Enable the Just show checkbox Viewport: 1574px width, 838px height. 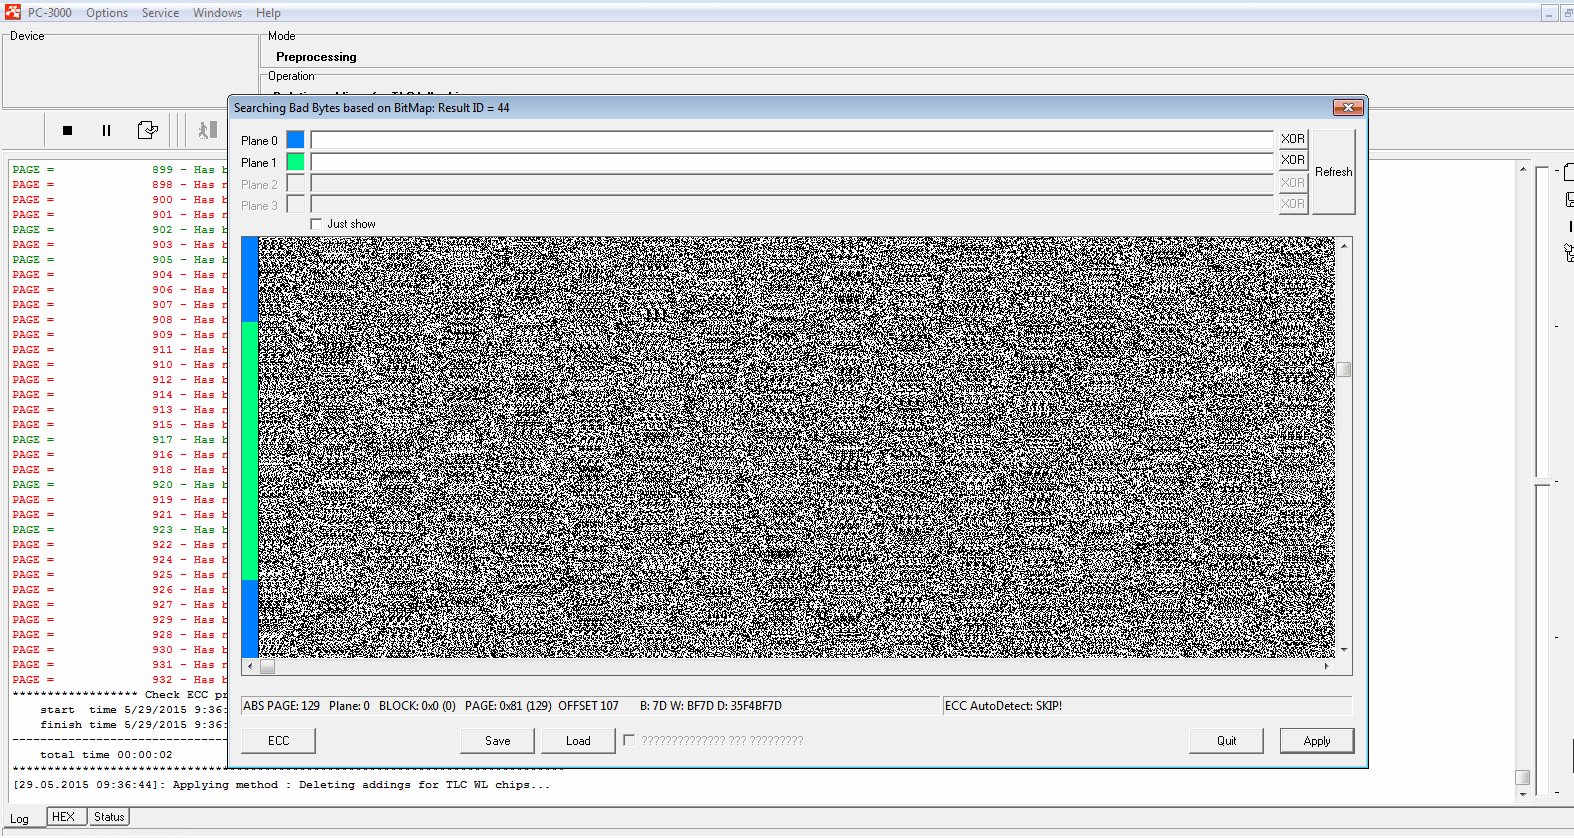(x=317, y=224)
